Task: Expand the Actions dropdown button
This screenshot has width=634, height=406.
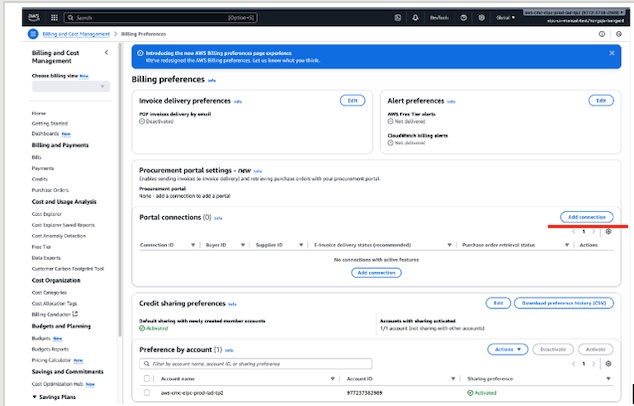Action: (x=507, y=349)
